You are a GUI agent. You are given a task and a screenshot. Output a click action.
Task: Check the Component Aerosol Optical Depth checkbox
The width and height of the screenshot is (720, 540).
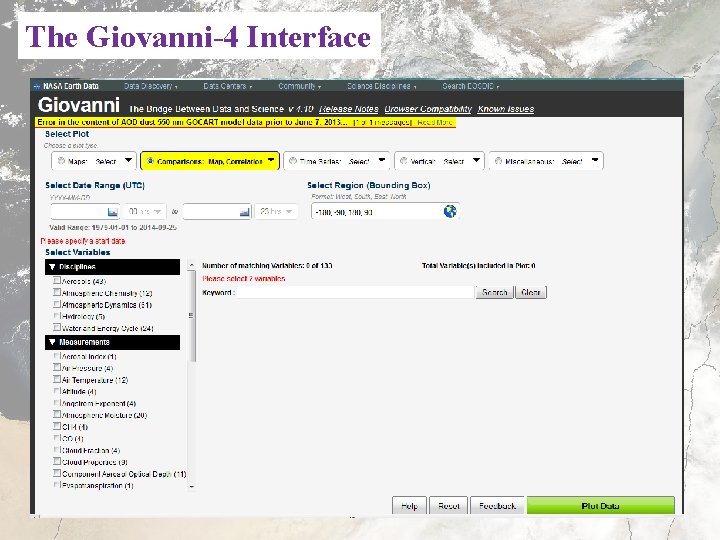(57, 473)
